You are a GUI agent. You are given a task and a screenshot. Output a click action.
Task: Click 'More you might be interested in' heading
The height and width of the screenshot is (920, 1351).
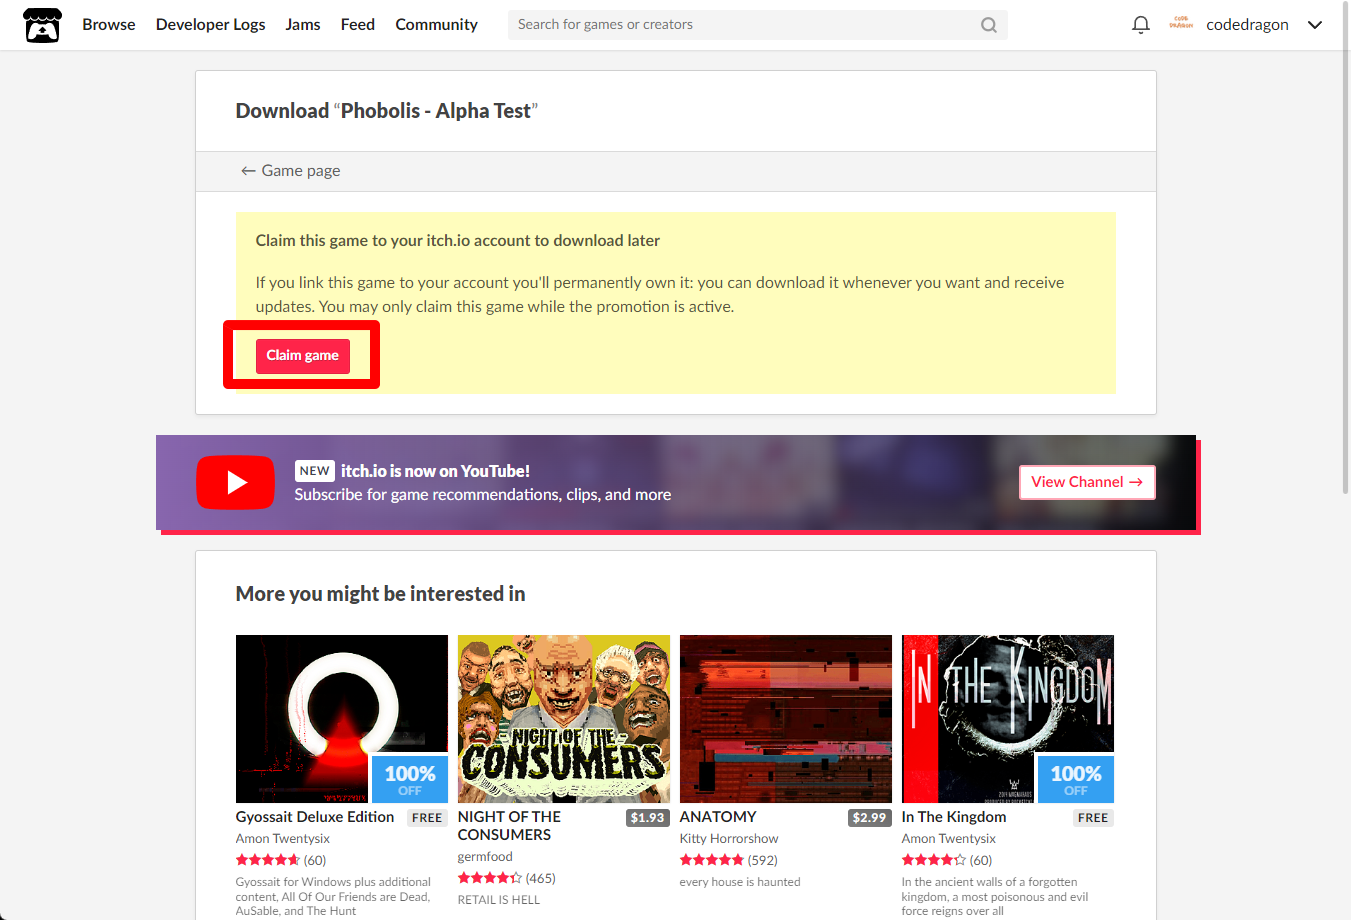381,594
